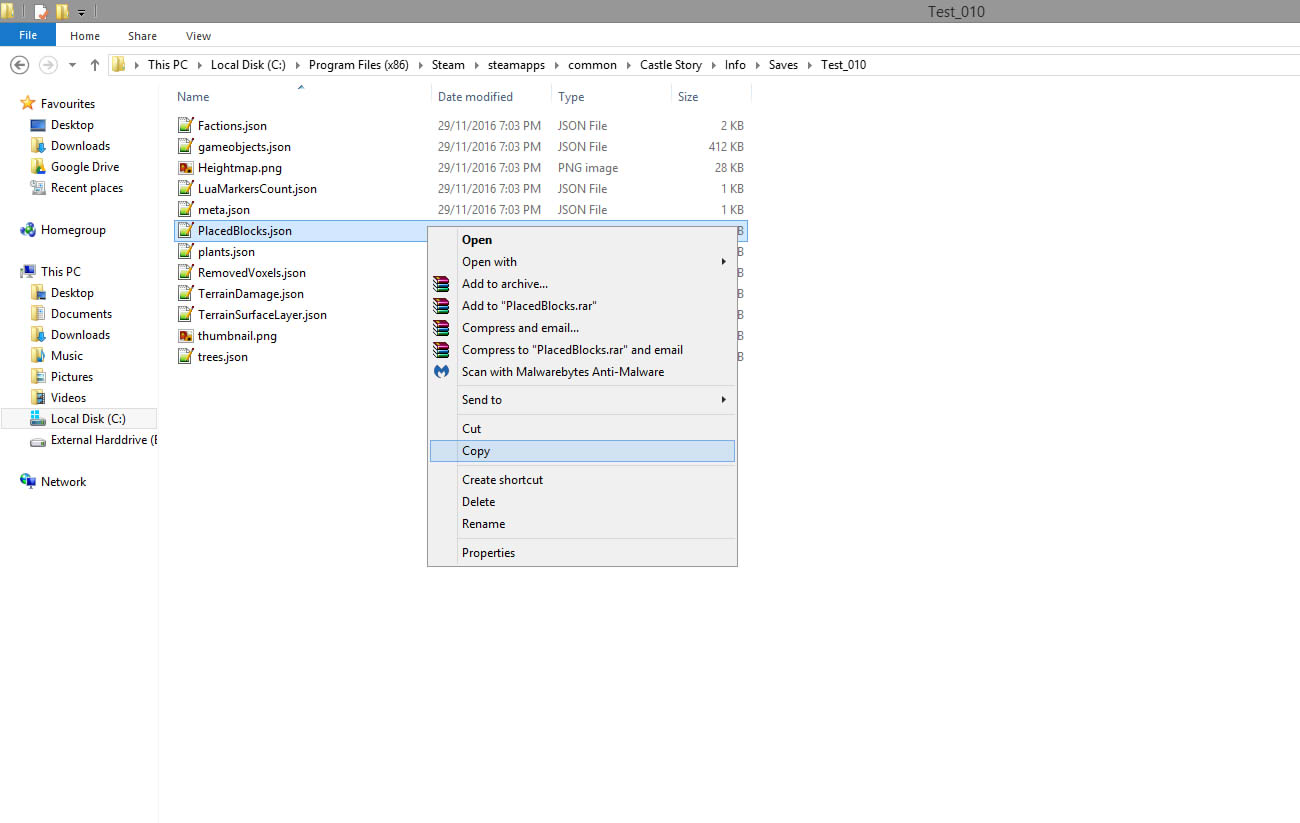Click the WinRAR icon beside Add to "PlacedBlocks.rar"
The image size is (1300, 823).
point(441,306)
